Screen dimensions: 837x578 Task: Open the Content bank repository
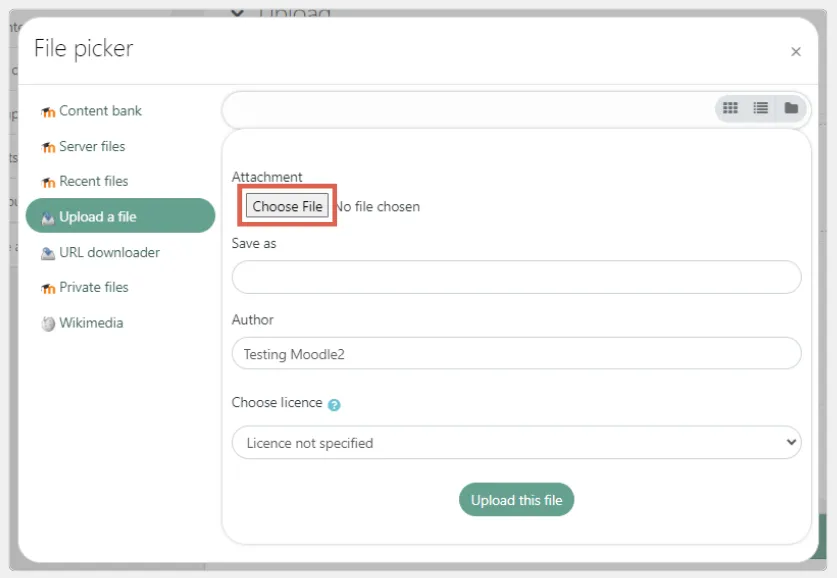(x=99, y=111)
